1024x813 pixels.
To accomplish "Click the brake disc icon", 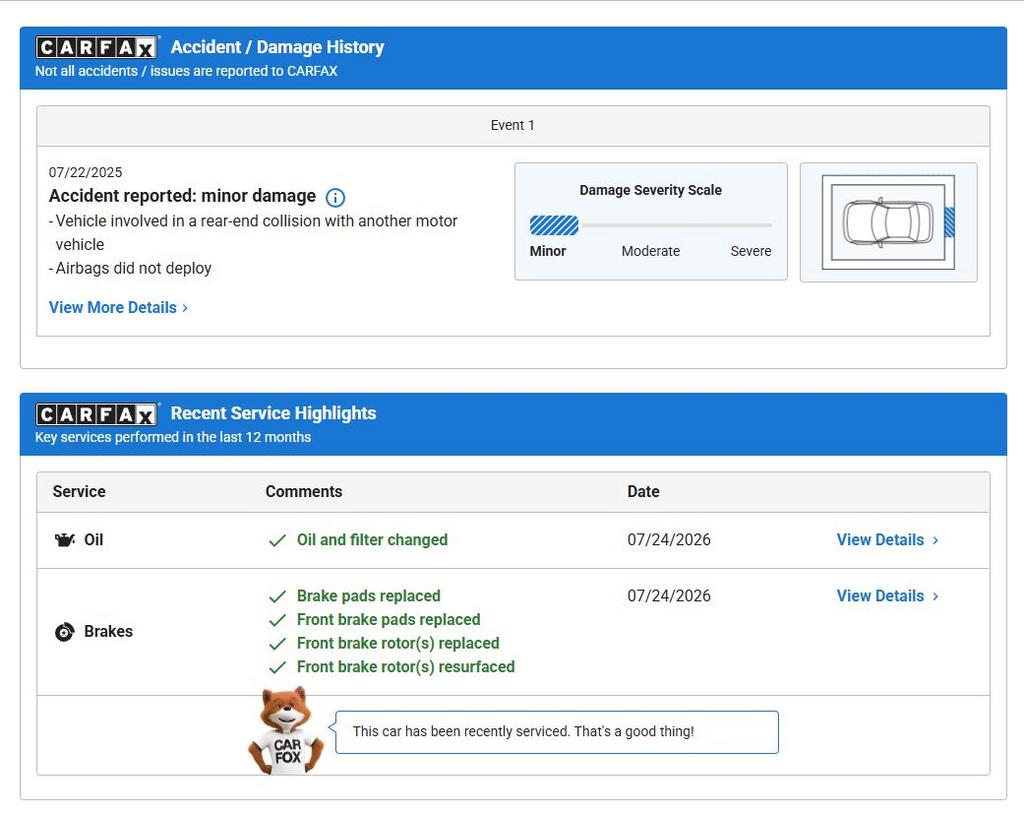I will tap(64, 632).
